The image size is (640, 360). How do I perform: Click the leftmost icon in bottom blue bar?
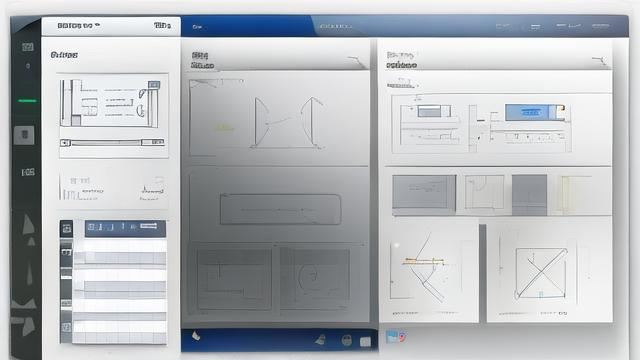[196, 336]
